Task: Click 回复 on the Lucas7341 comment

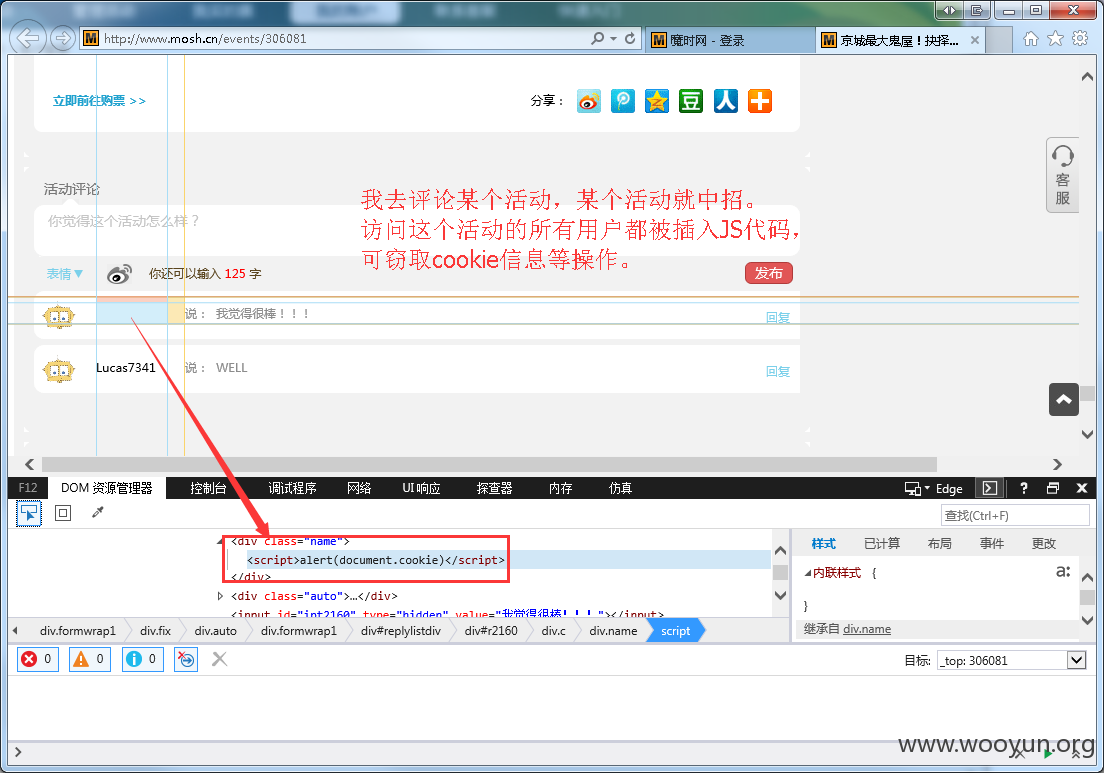Action: (778, 371)
